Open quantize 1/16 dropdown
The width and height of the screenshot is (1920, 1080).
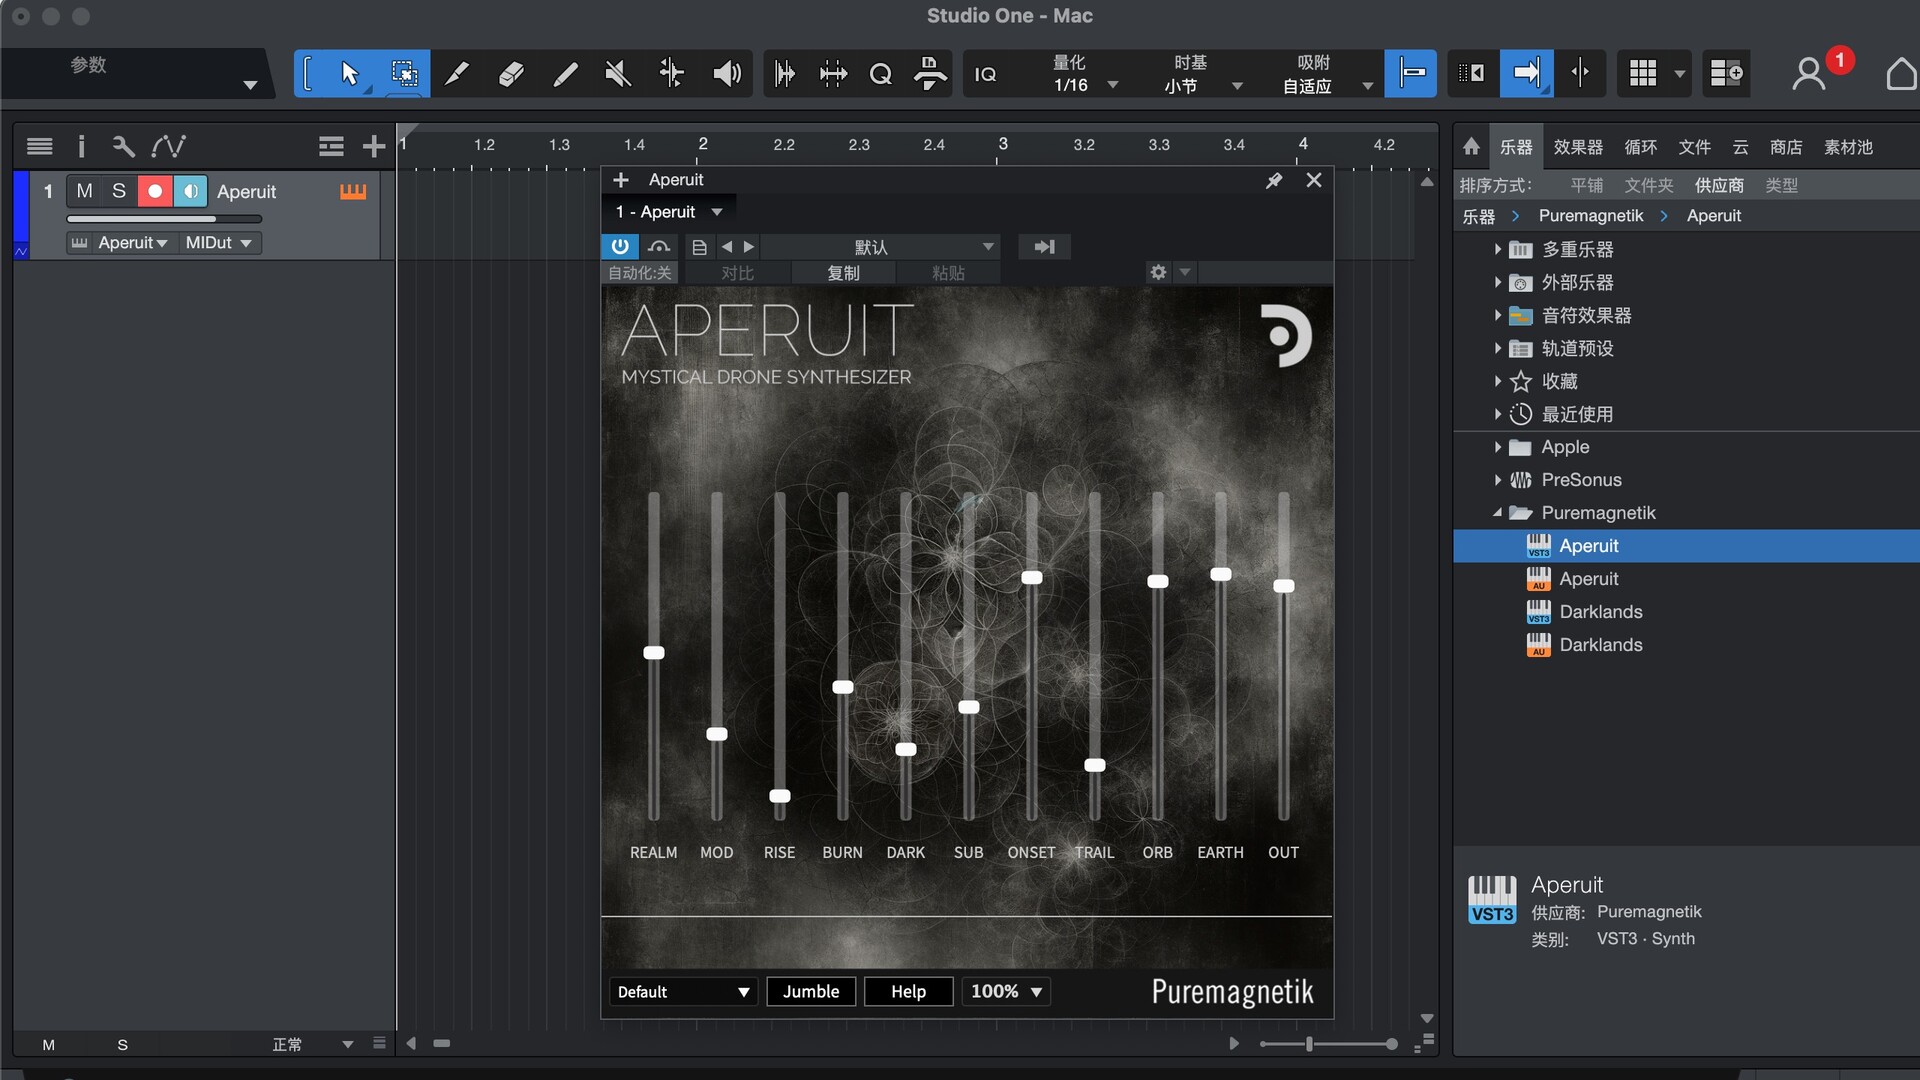pyautogui.click(x=1085, y=85)
